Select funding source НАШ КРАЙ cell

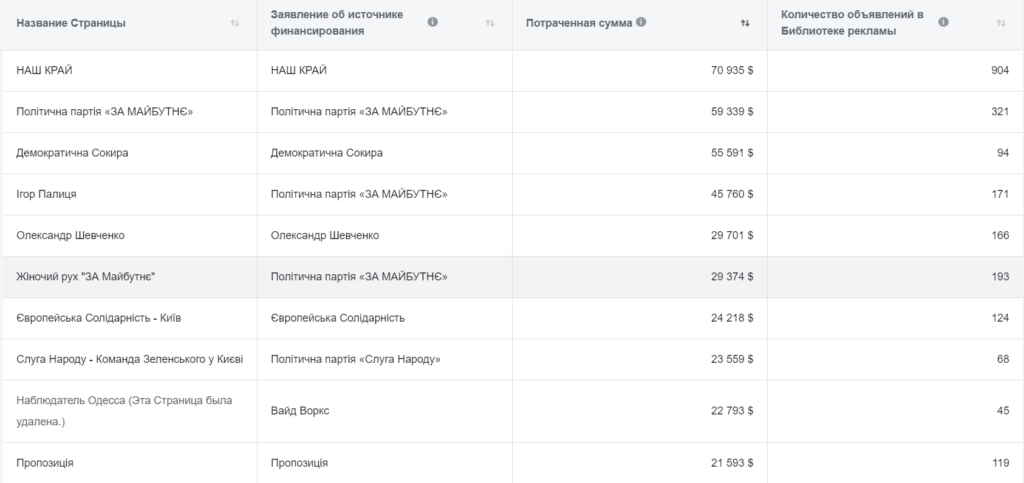click(298, 70)
